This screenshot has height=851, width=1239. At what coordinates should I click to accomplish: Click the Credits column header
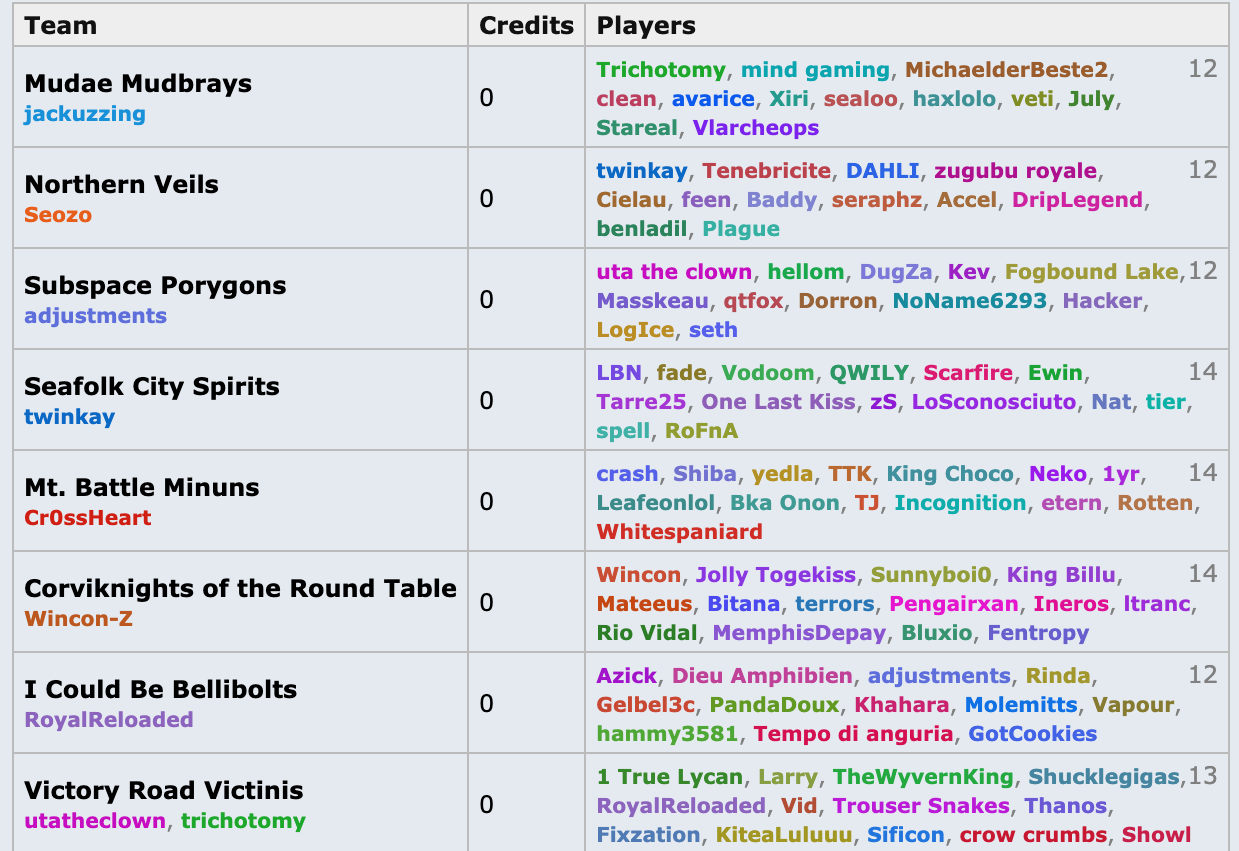[x=526, y=25]
